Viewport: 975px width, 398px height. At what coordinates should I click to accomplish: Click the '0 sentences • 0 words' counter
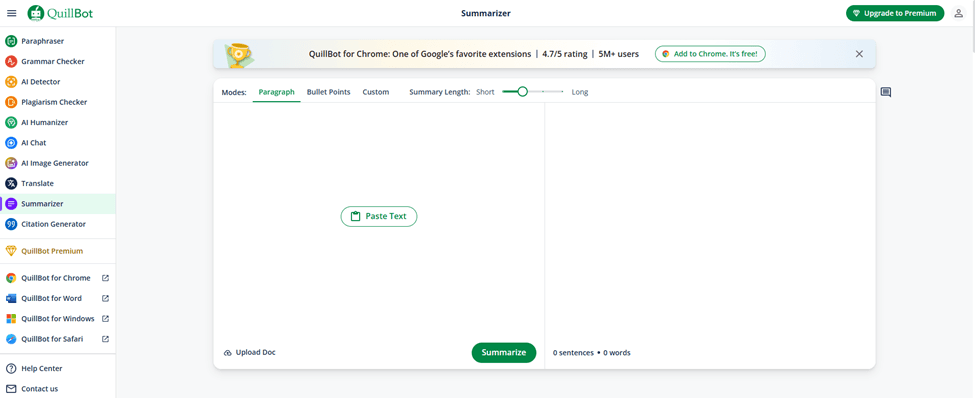(591, 353)
